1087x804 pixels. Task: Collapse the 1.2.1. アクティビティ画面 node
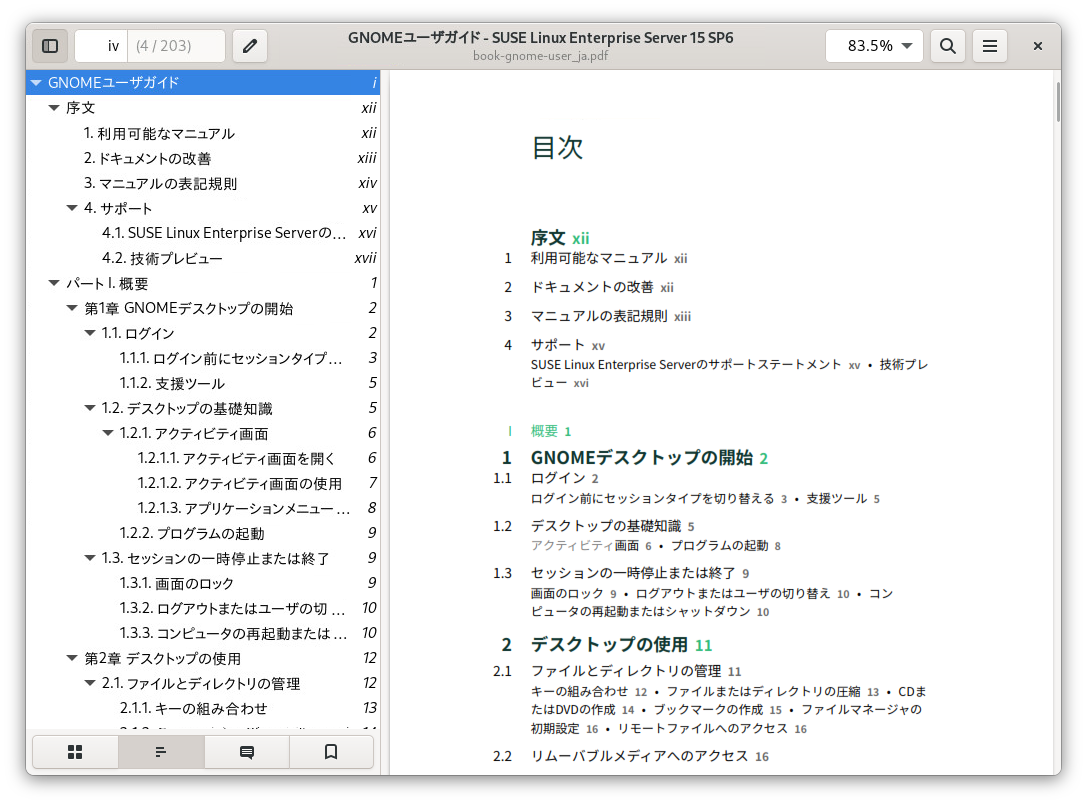tap(108, 433)
